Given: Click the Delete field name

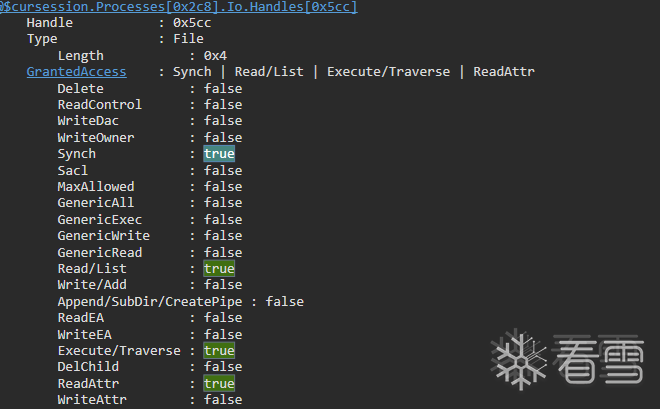Looking at the screenshot, I should [80, 89].
